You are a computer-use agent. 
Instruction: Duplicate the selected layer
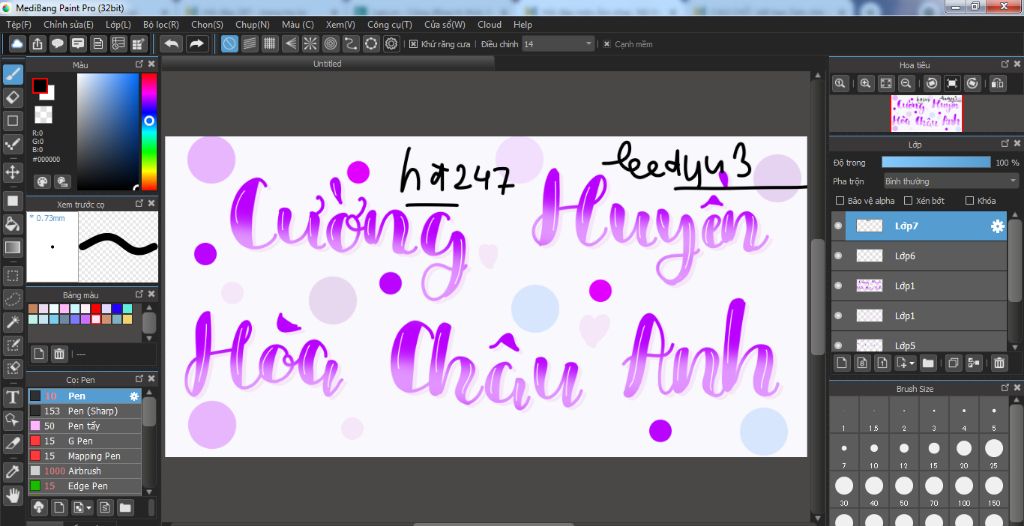(x=953, y=363)
